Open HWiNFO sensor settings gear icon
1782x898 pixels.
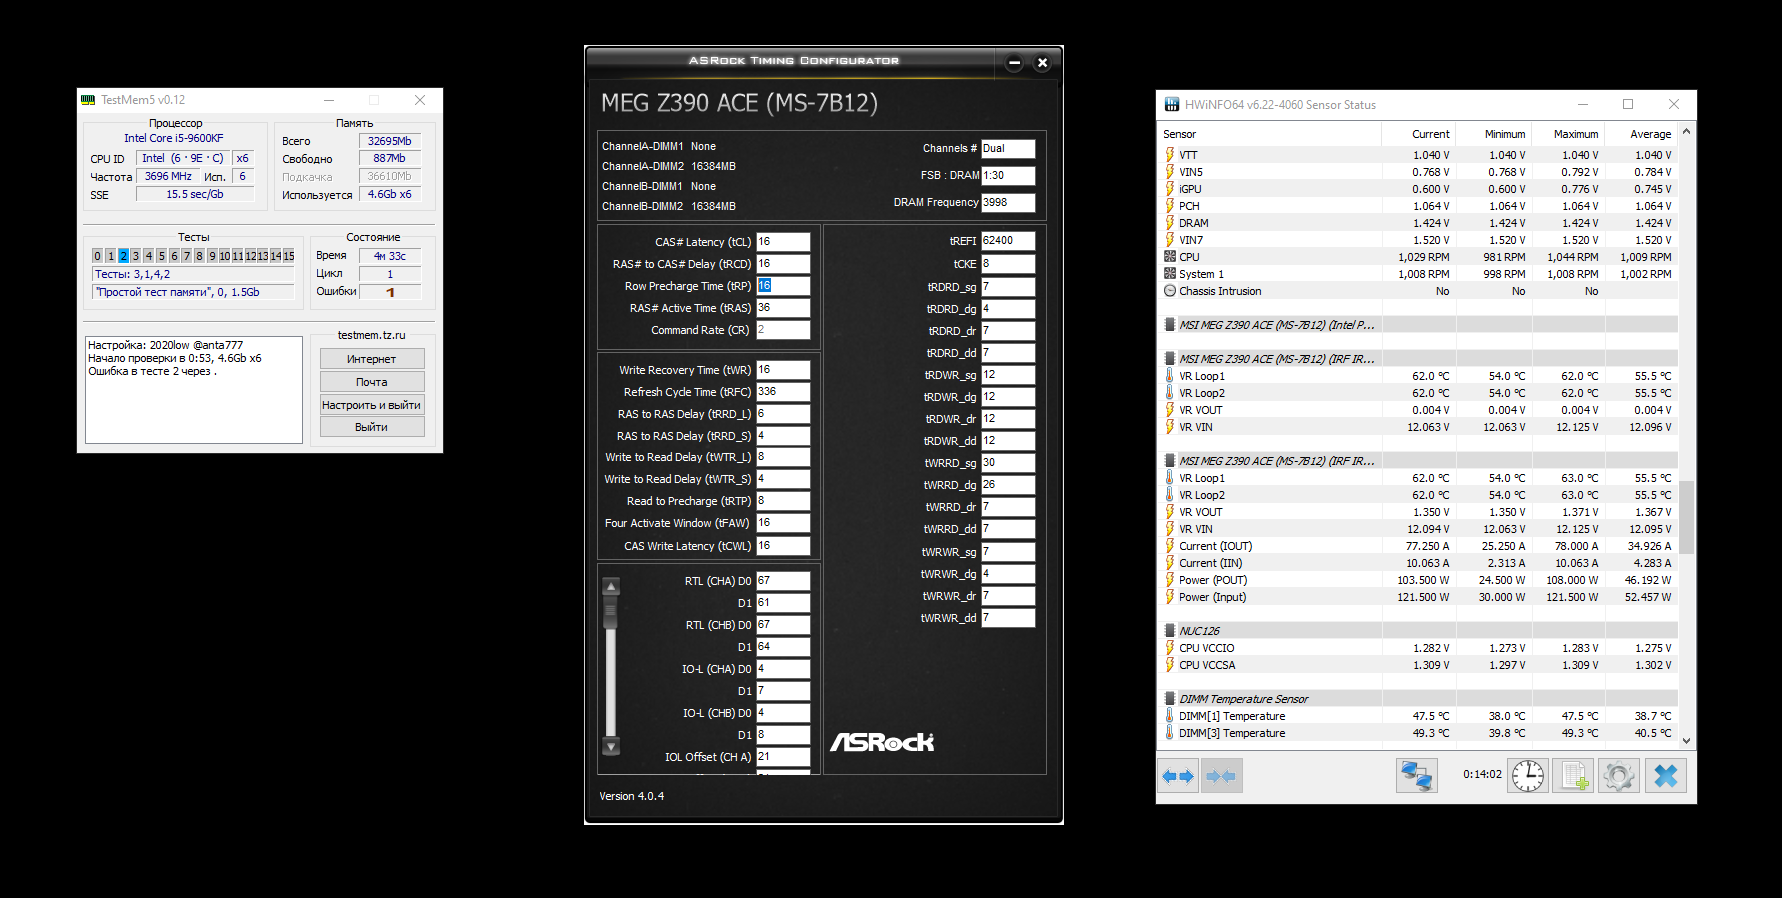point(1618,776)
